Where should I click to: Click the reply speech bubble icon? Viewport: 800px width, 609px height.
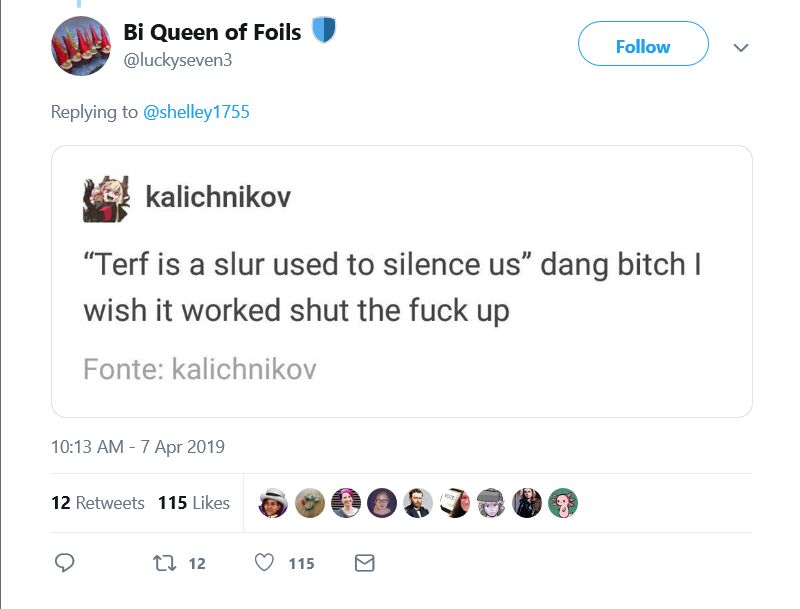[x=64, y=563]
